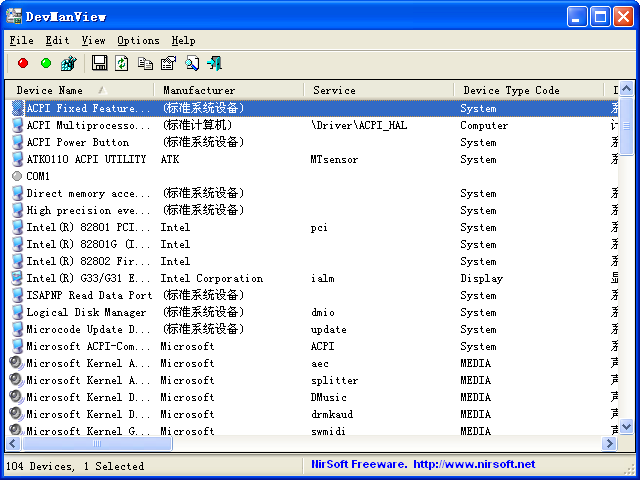Image resolution: width=640 pixels, height=480 pixels.
Task: Click the gray icon beside COM1
Action: pos(17,176)
